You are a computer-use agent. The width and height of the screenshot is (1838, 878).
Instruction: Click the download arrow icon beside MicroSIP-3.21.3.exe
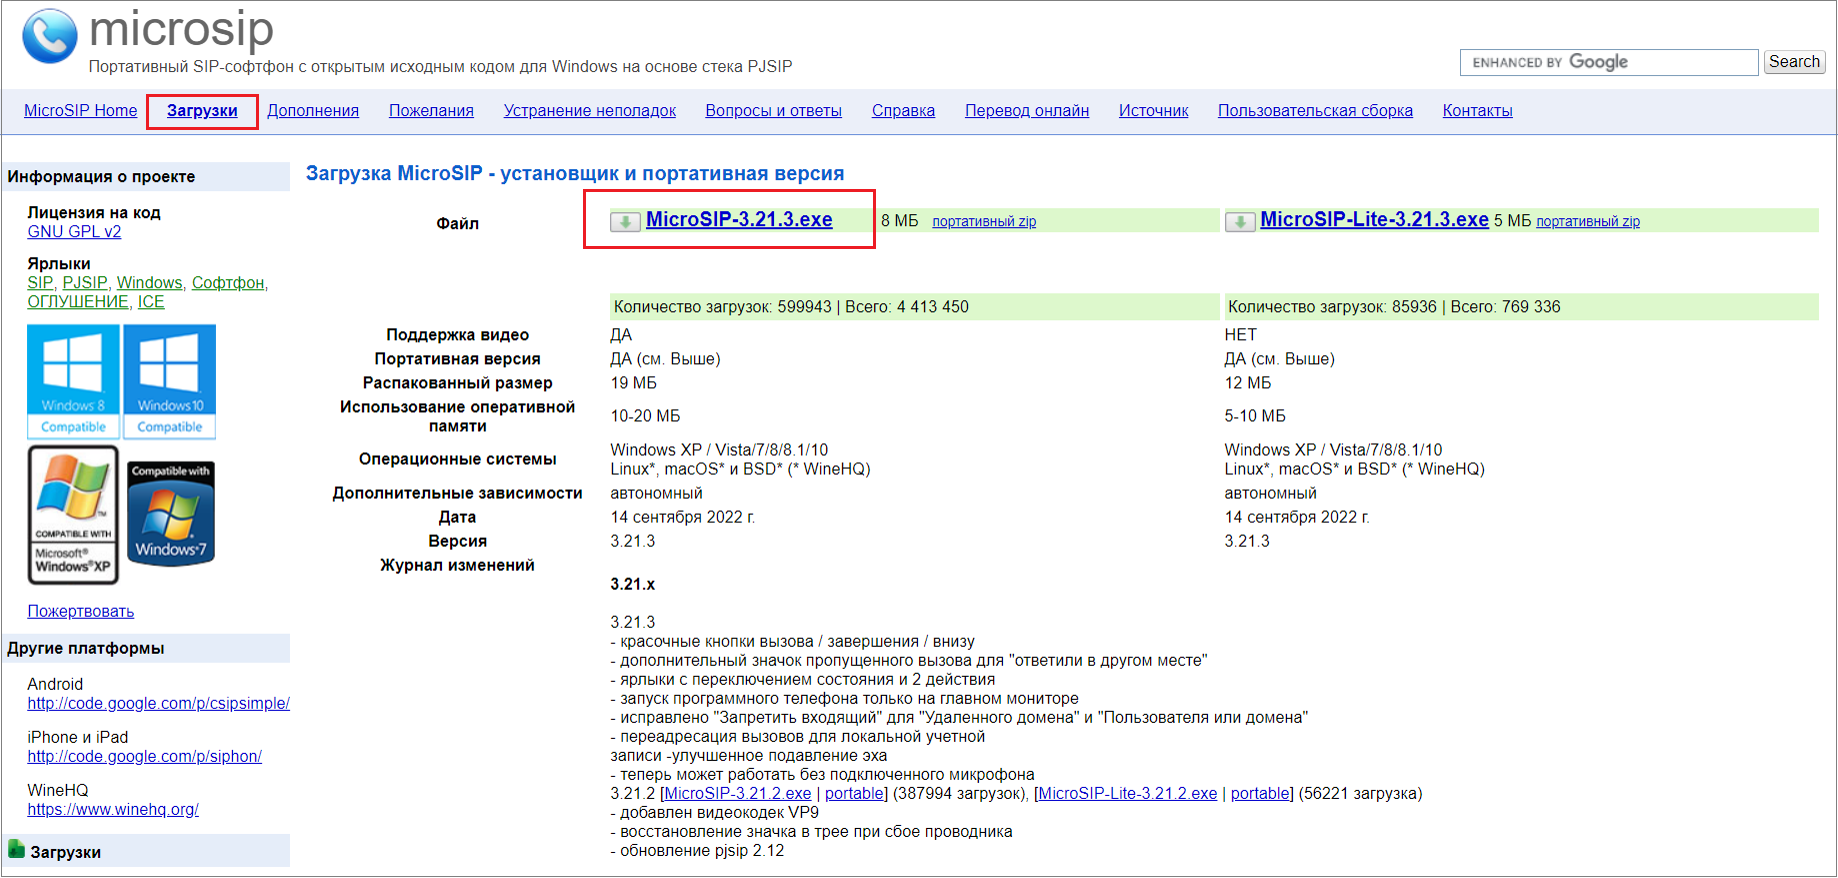tap(626, 222)
